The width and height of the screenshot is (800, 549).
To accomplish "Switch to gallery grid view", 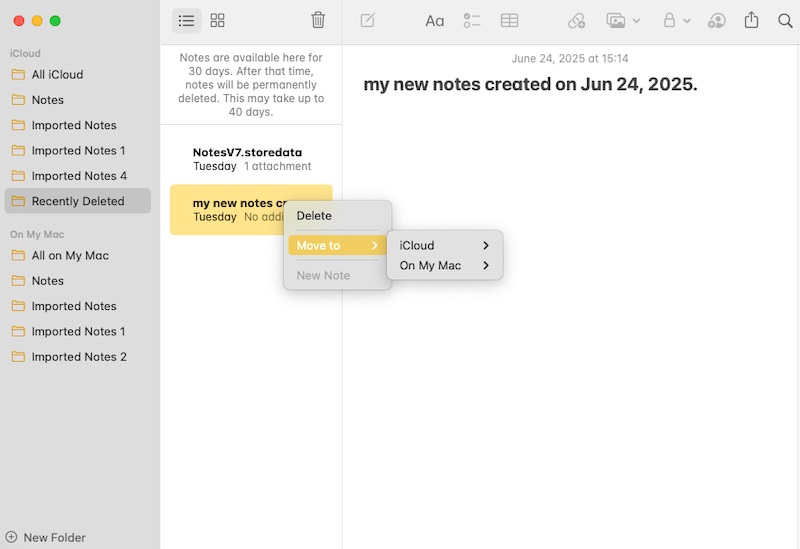I will (x=218, y=21).
